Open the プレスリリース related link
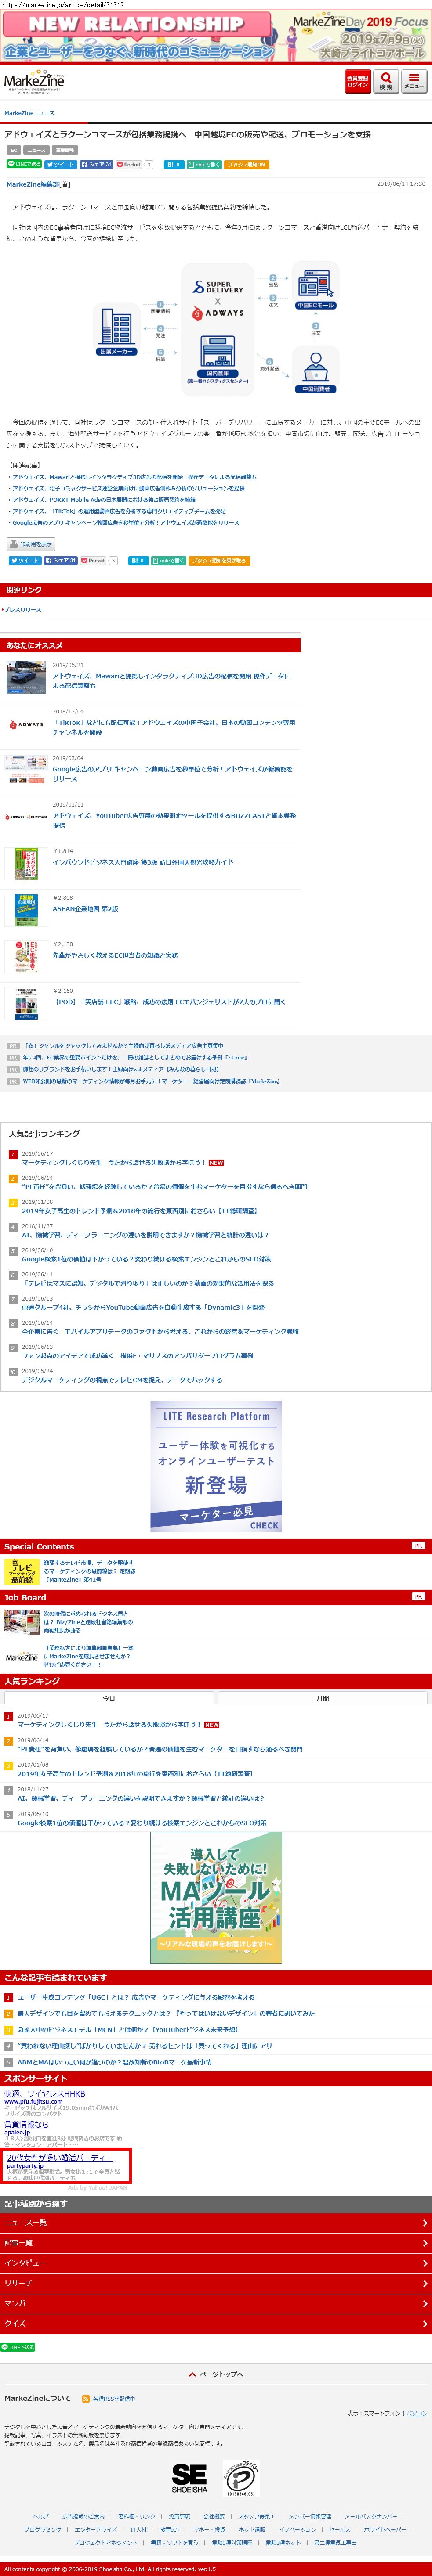This screenshot has height=2576, width=432. [23, 609]
